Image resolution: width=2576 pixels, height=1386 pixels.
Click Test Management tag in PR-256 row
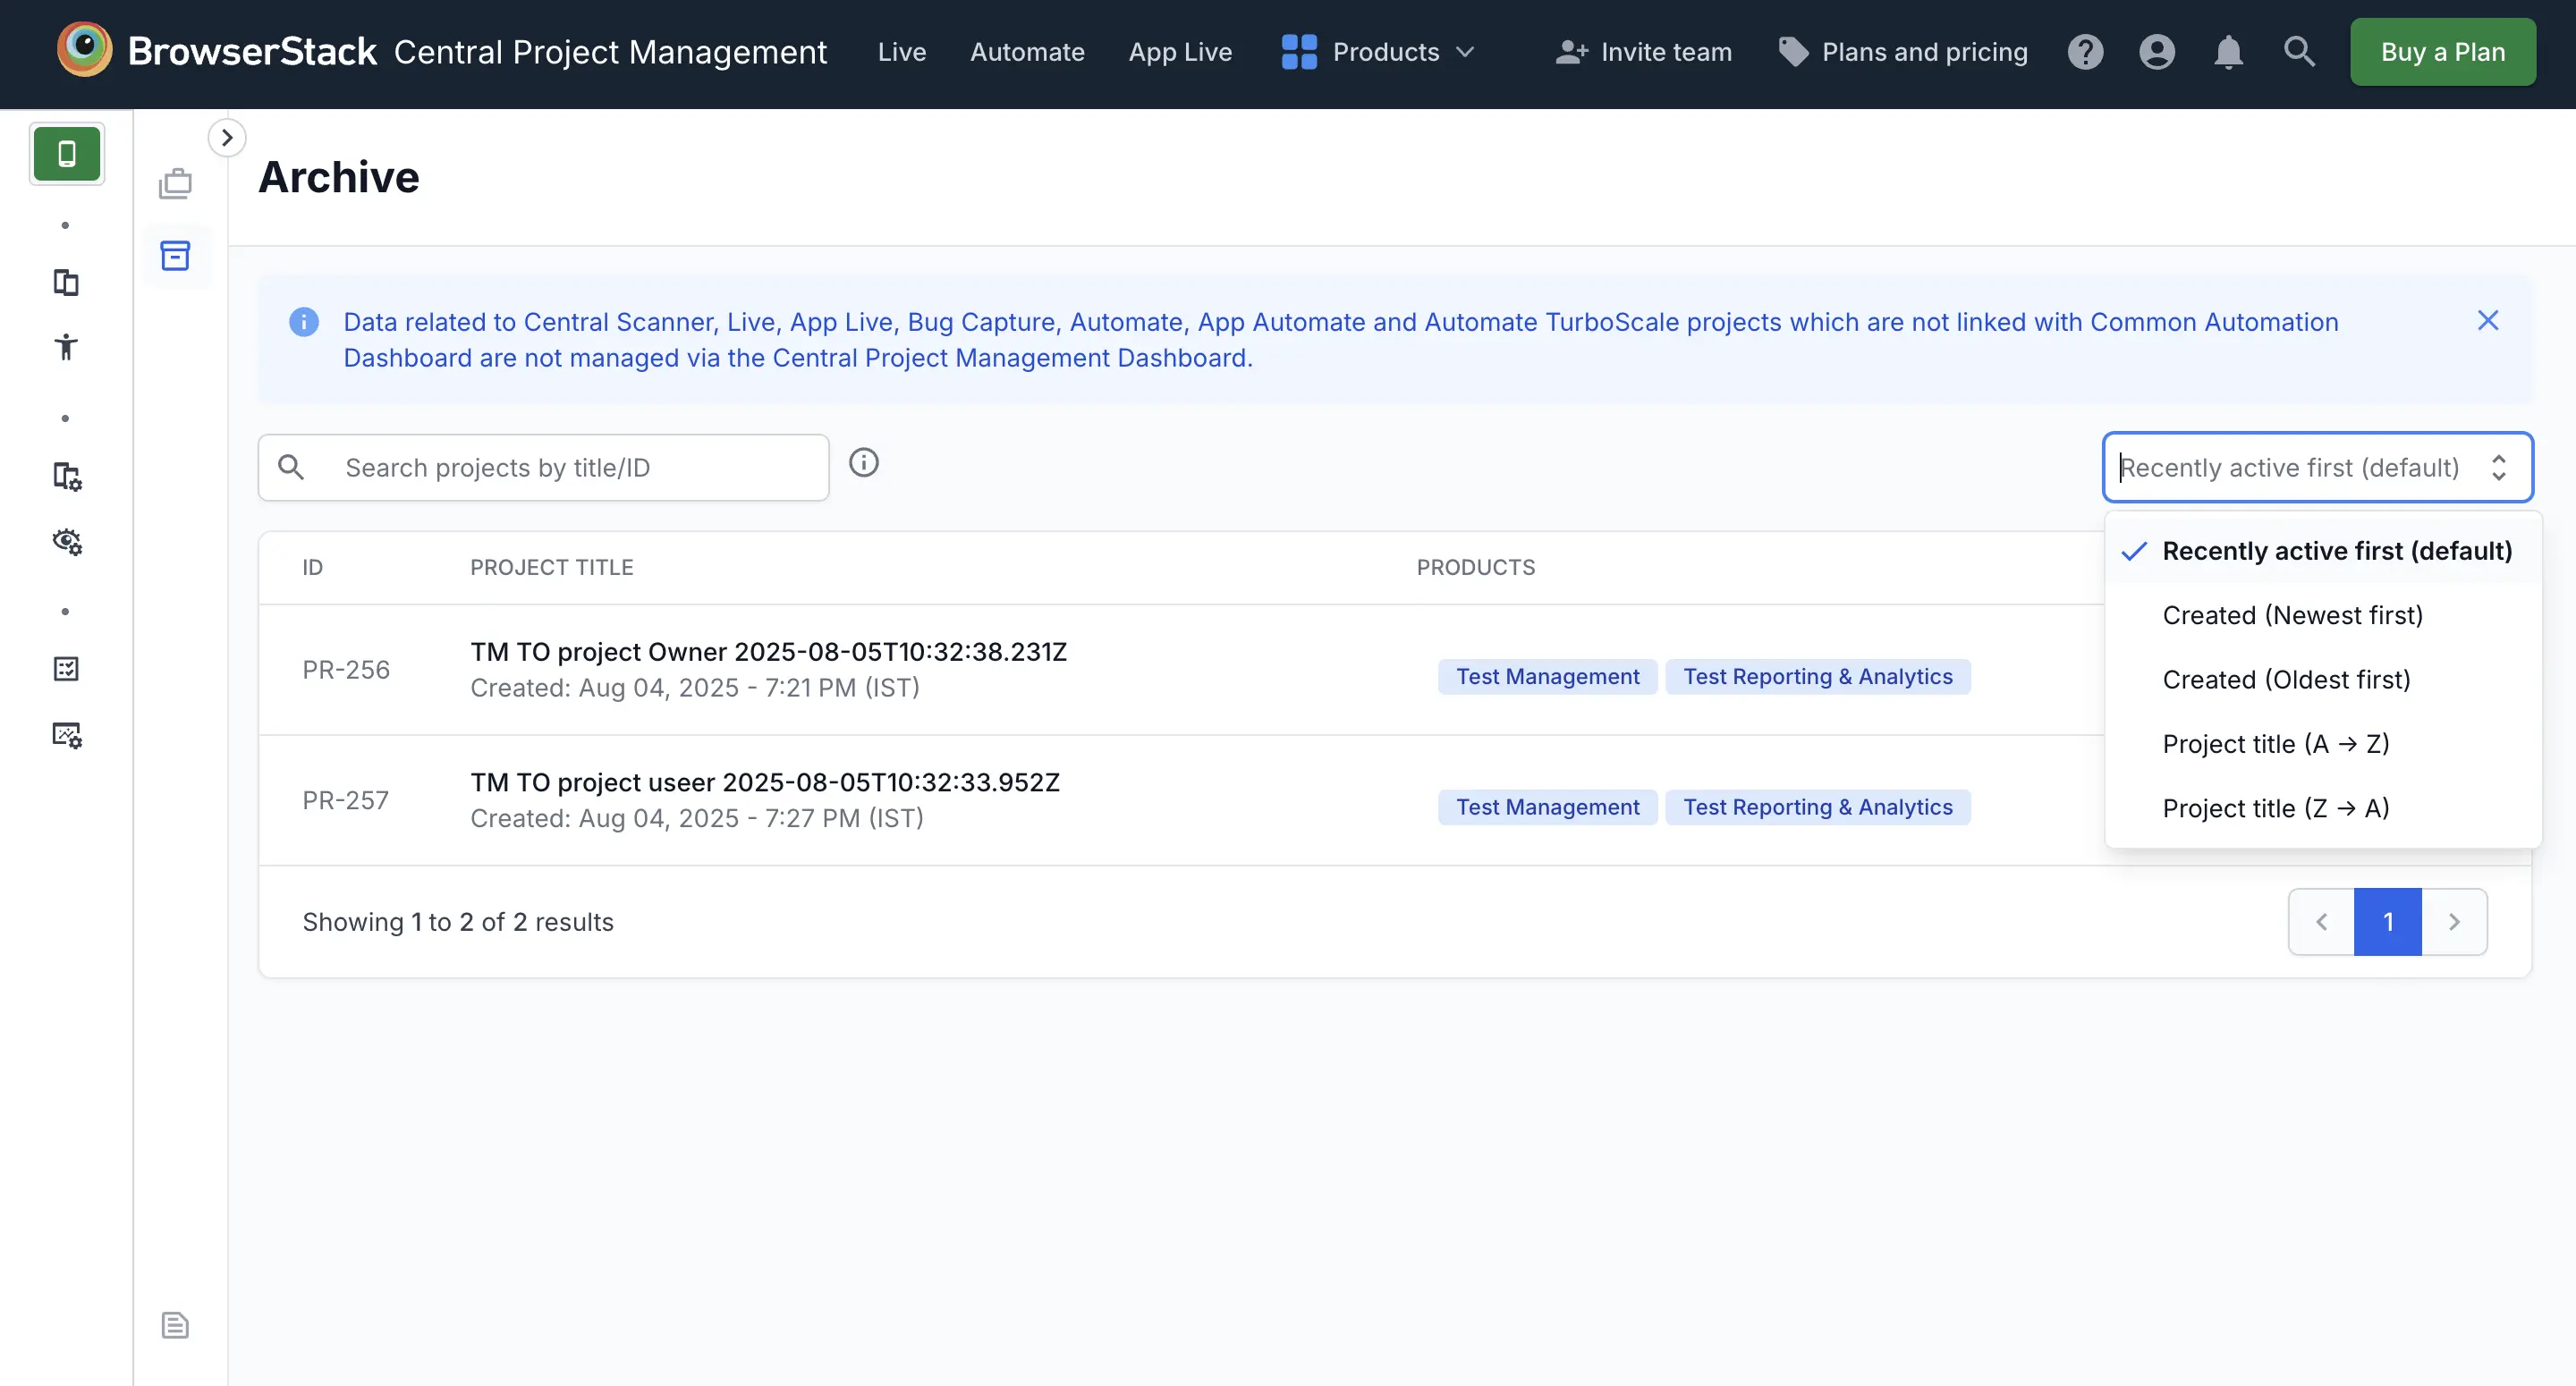point(1547,677)
